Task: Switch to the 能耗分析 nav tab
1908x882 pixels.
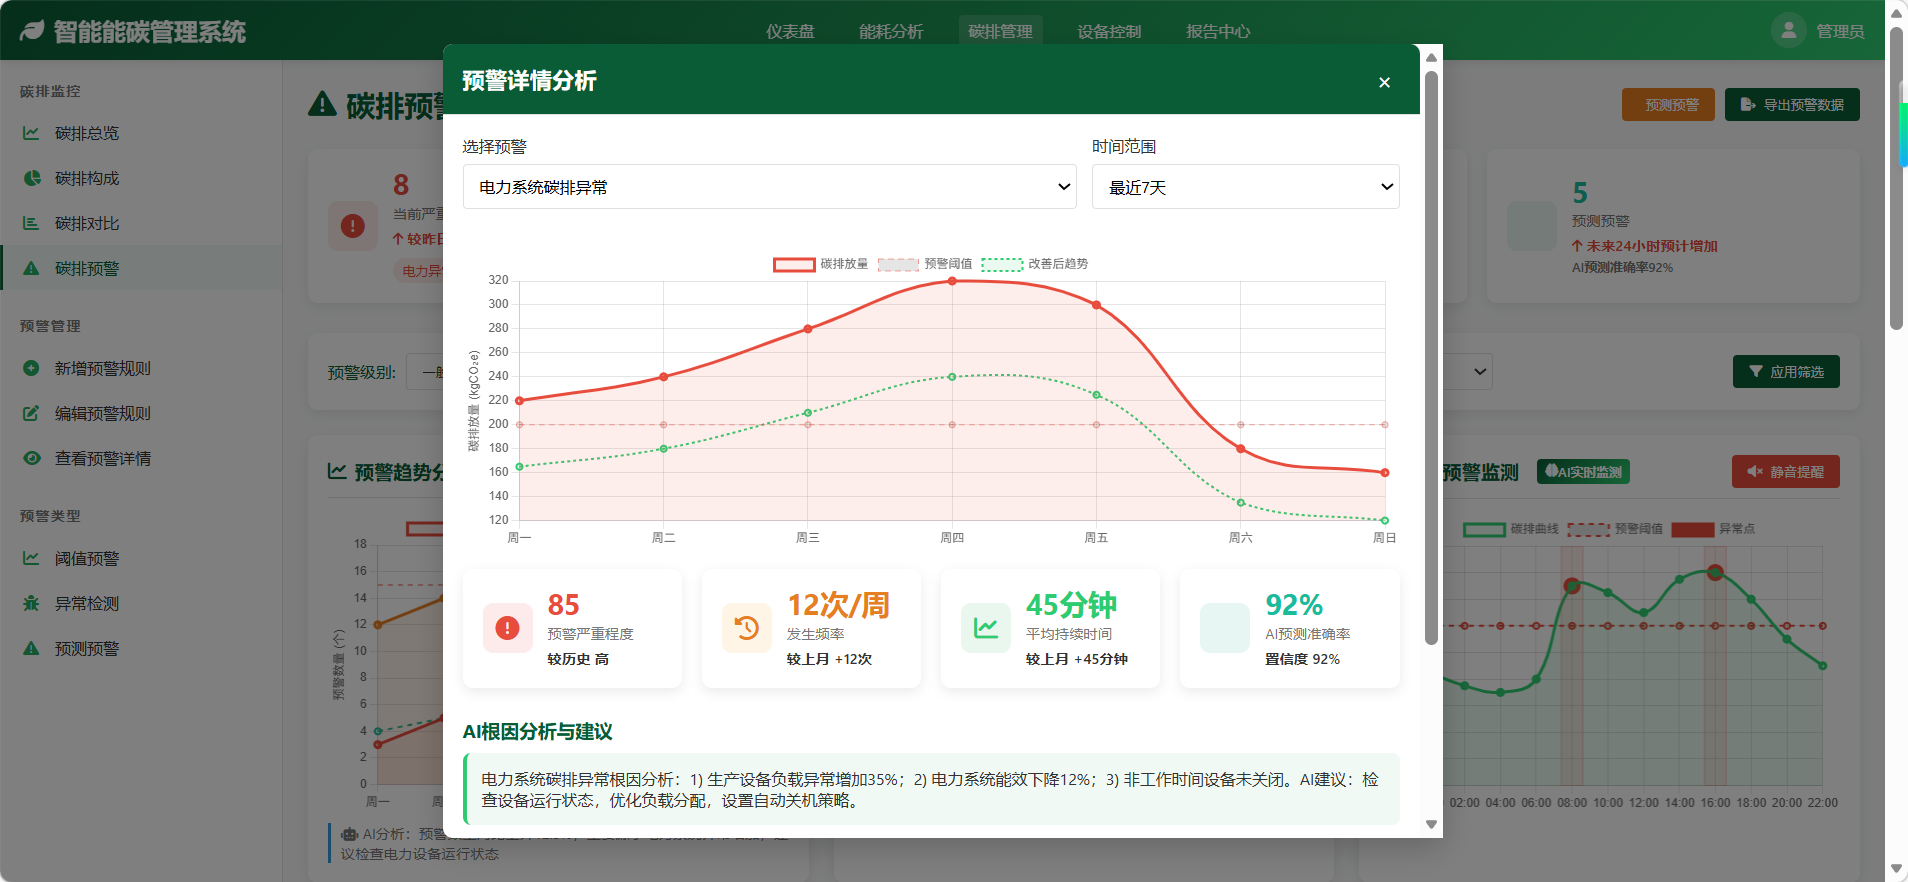Action: coord(890,31)
